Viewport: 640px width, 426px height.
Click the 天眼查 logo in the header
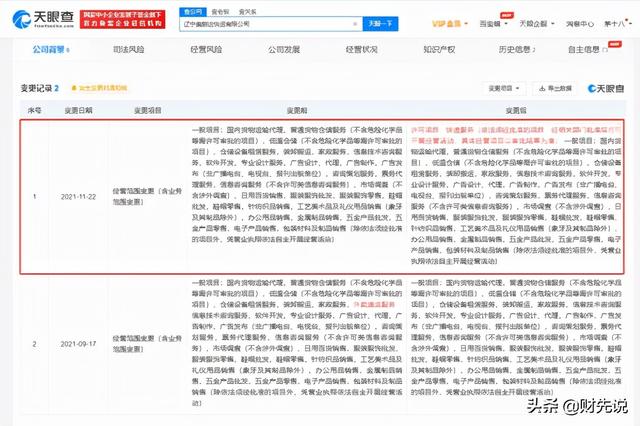point(43,19)
